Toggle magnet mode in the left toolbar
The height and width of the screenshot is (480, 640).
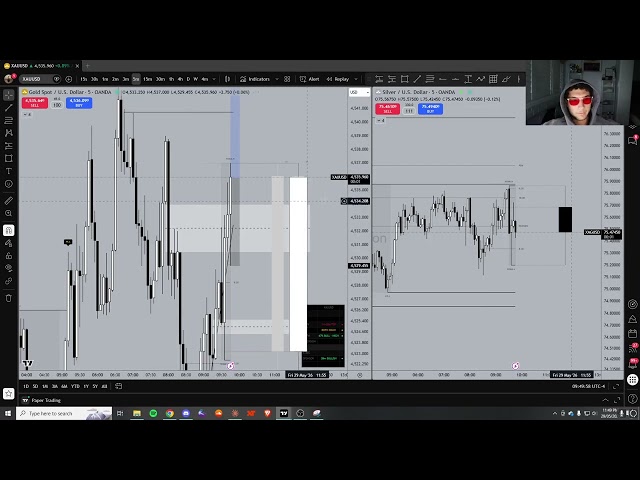(9, 230)
